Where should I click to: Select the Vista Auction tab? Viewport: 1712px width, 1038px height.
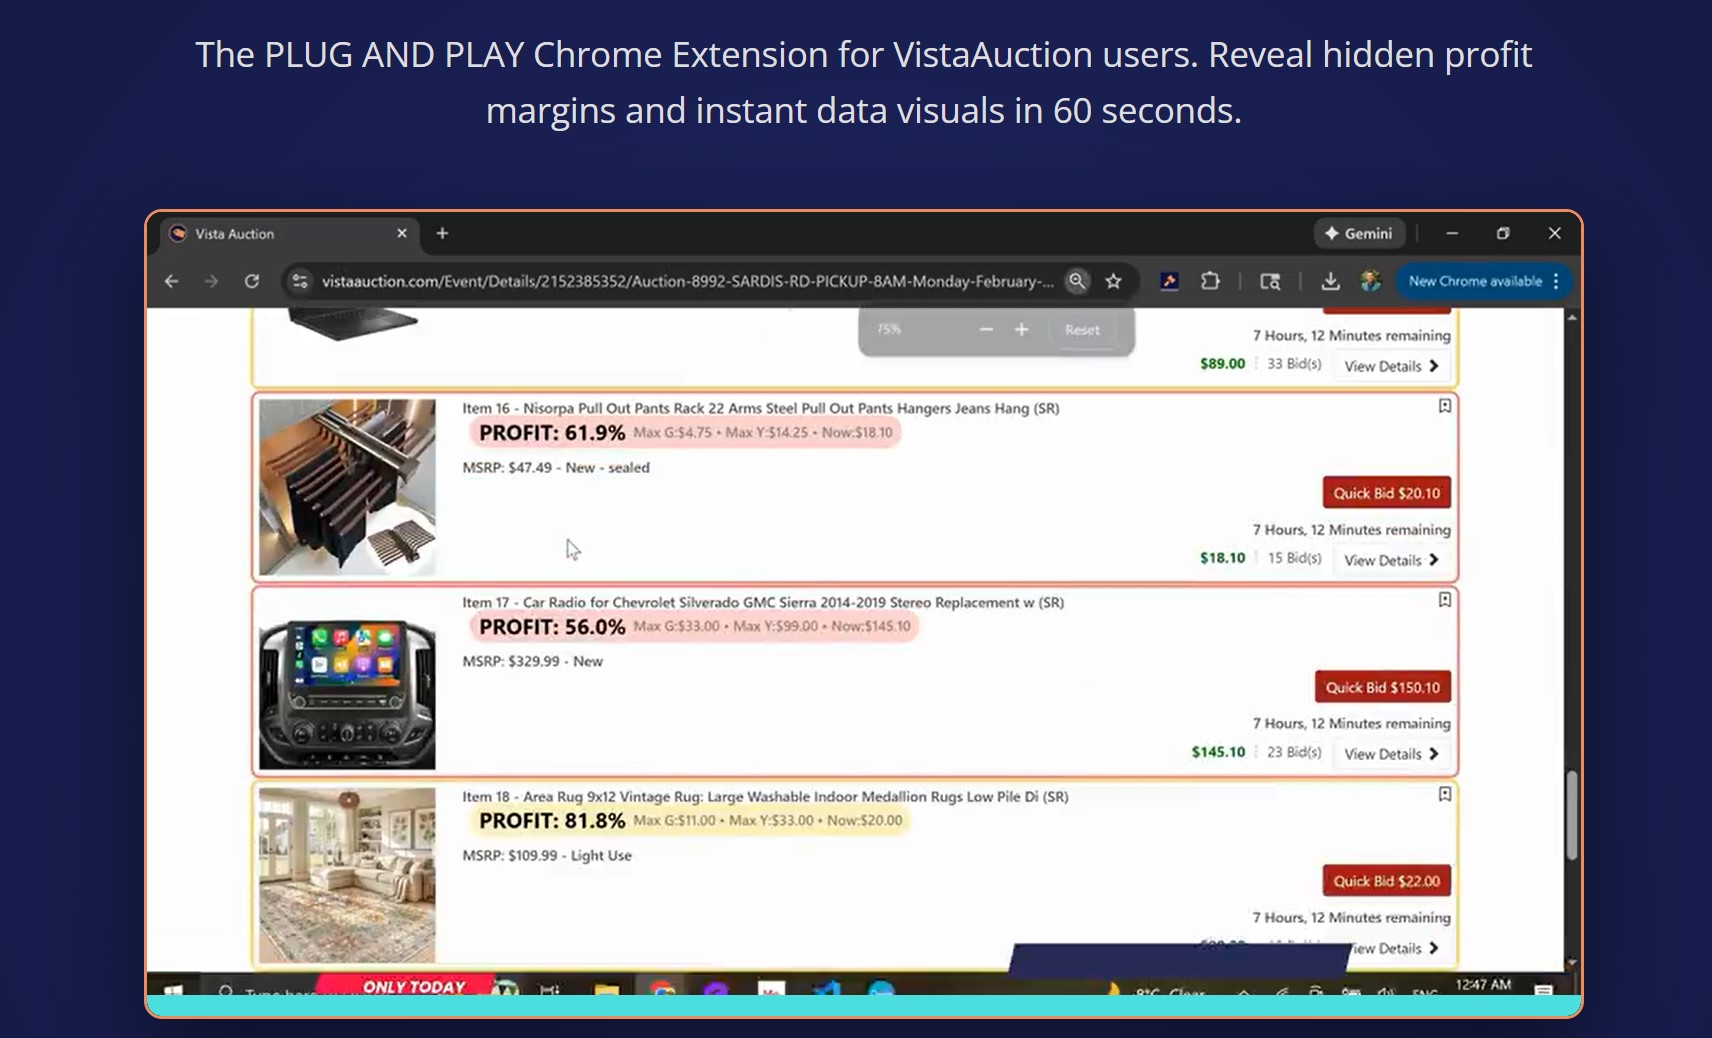click(290, 234)
